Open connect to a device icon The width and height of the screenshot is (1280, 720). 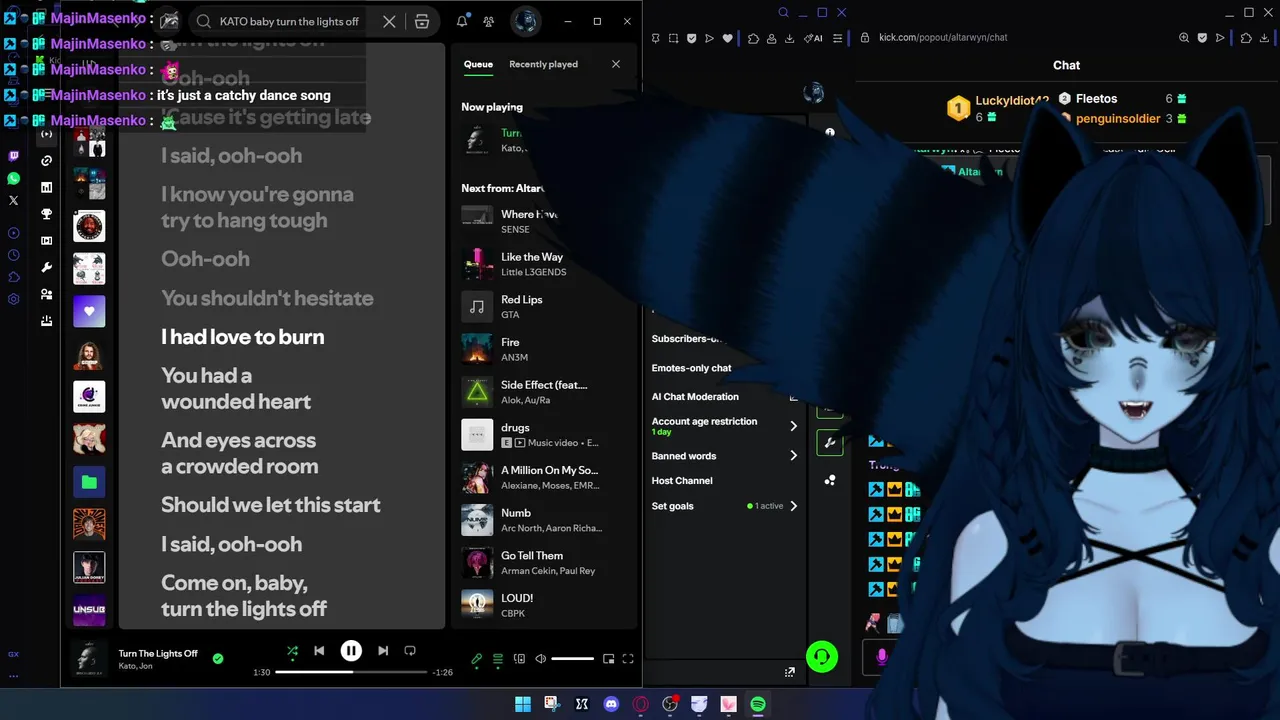519,659
